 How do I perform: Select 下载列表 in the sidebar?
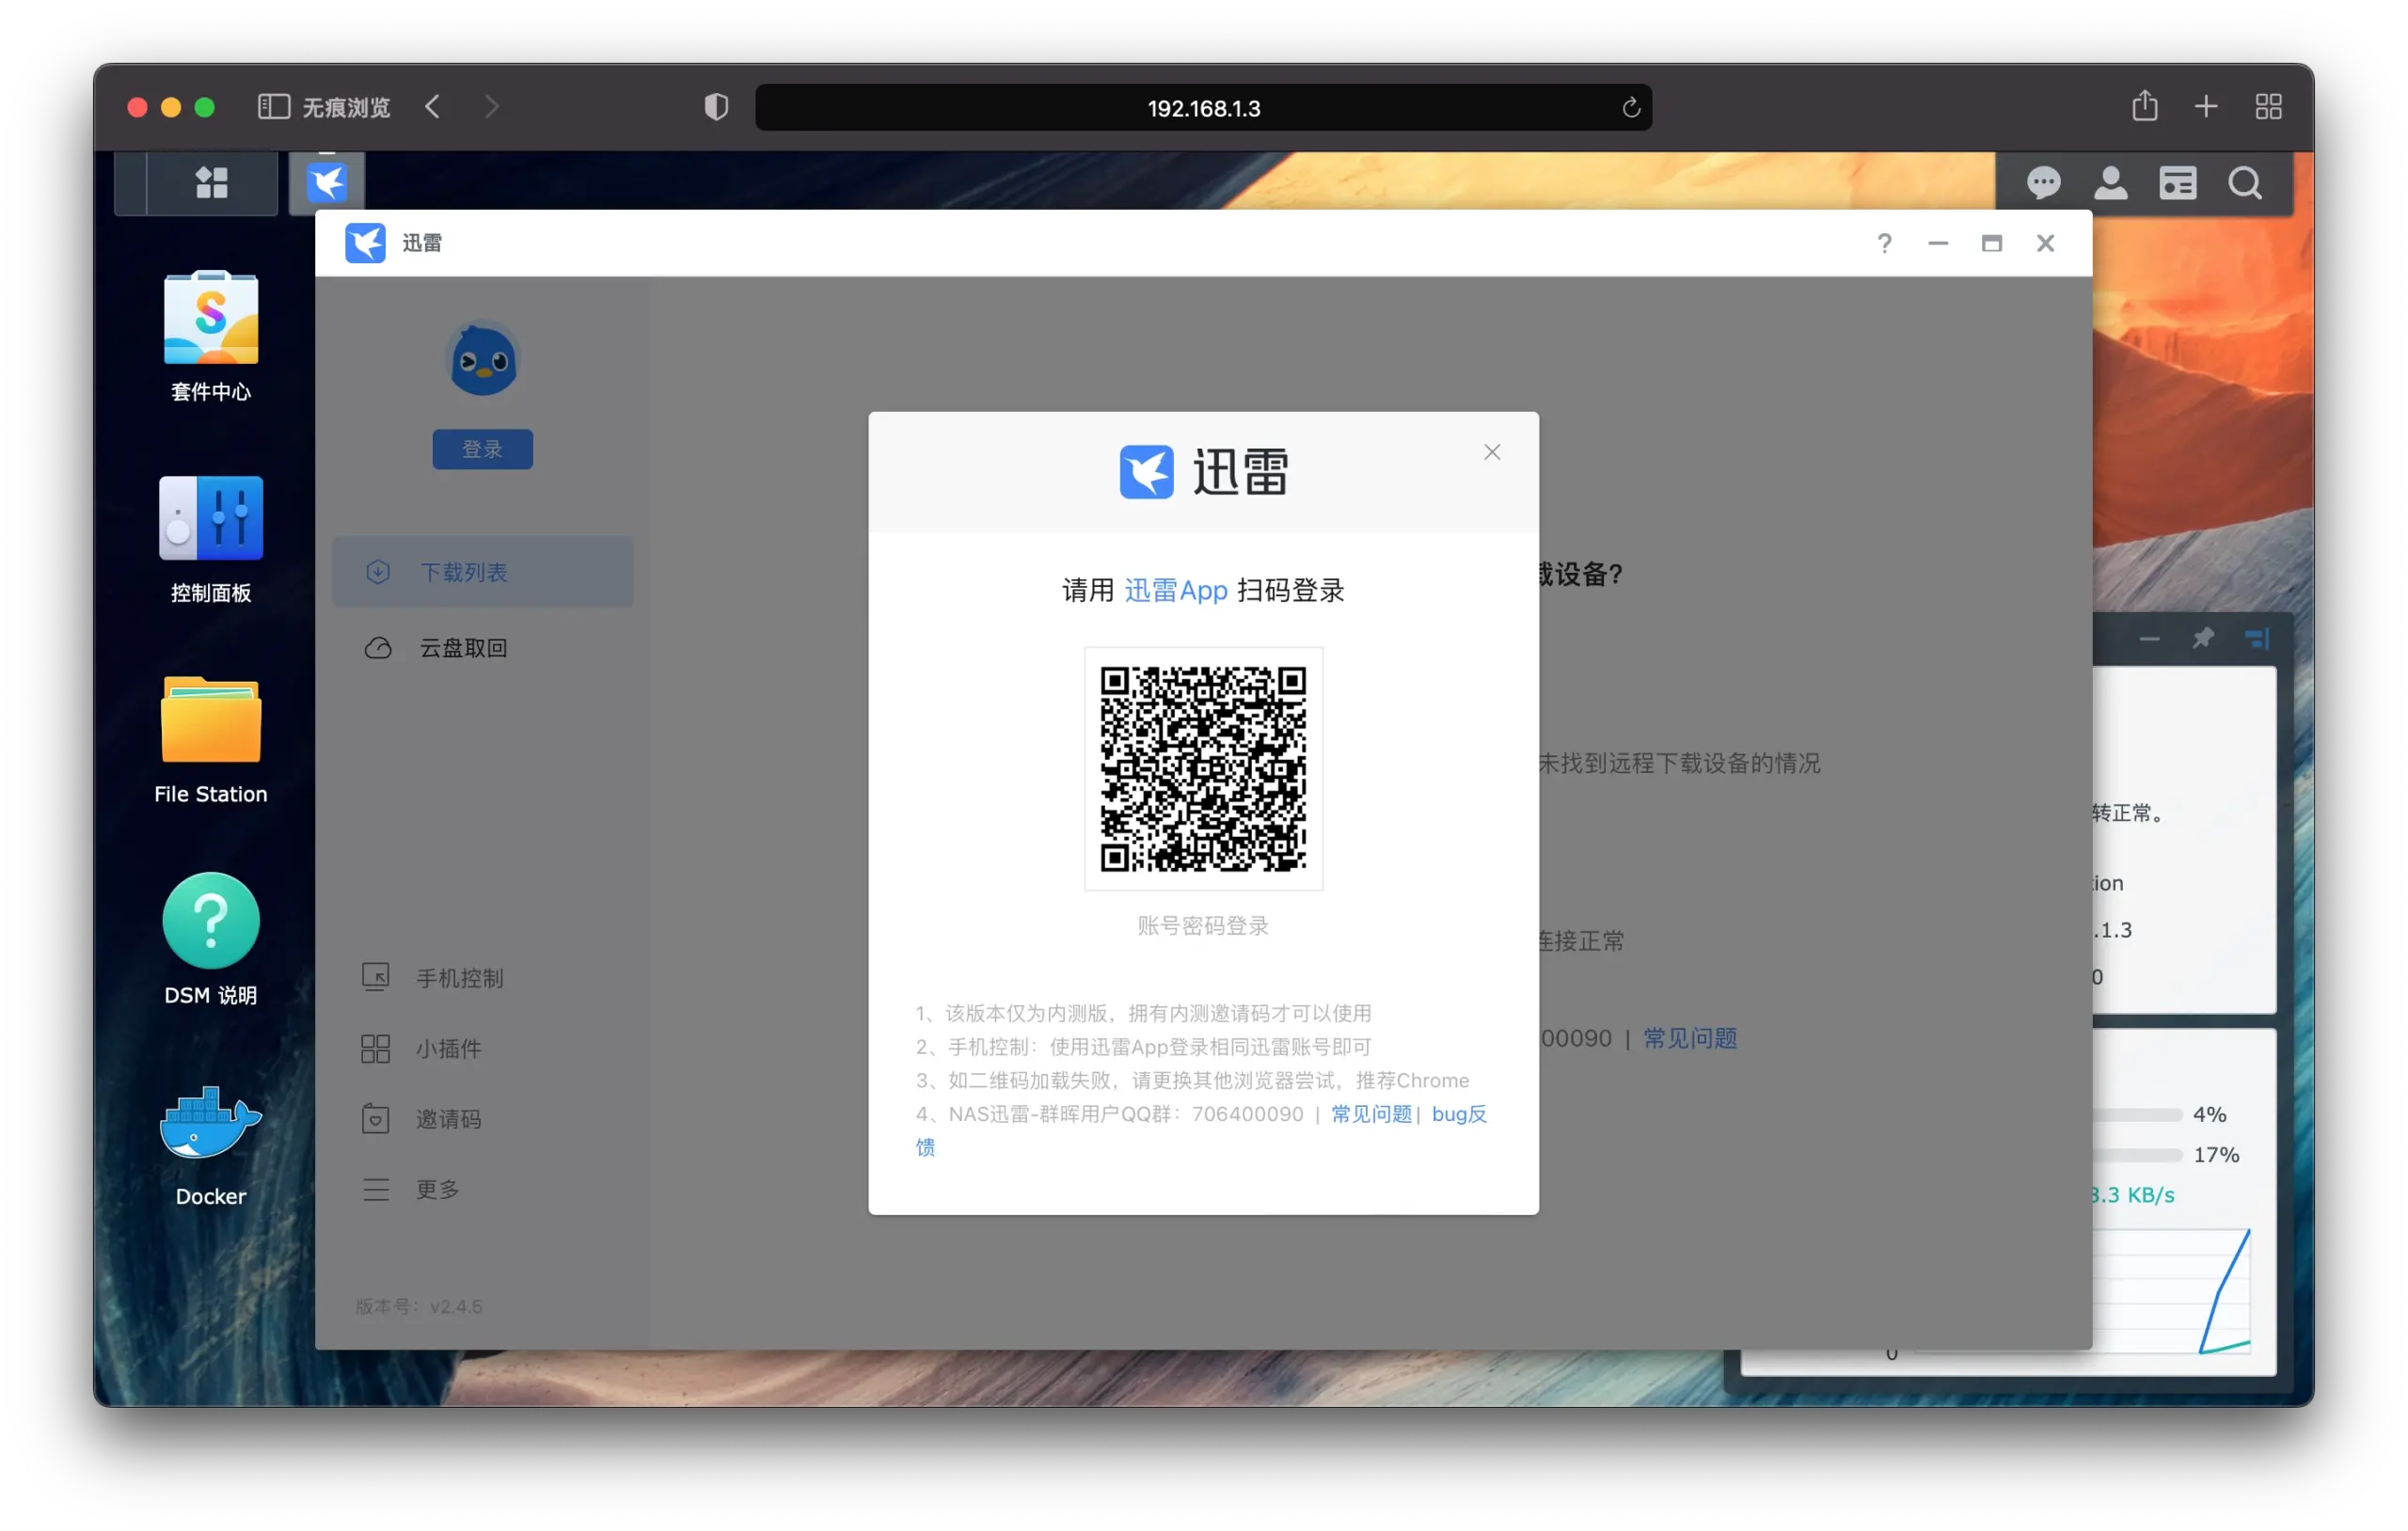[x=483, y=571]
